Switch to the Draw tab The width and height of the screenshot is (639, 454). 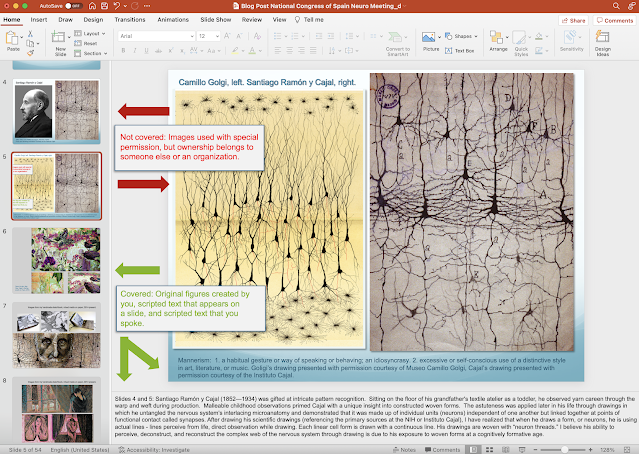(65, 20)
